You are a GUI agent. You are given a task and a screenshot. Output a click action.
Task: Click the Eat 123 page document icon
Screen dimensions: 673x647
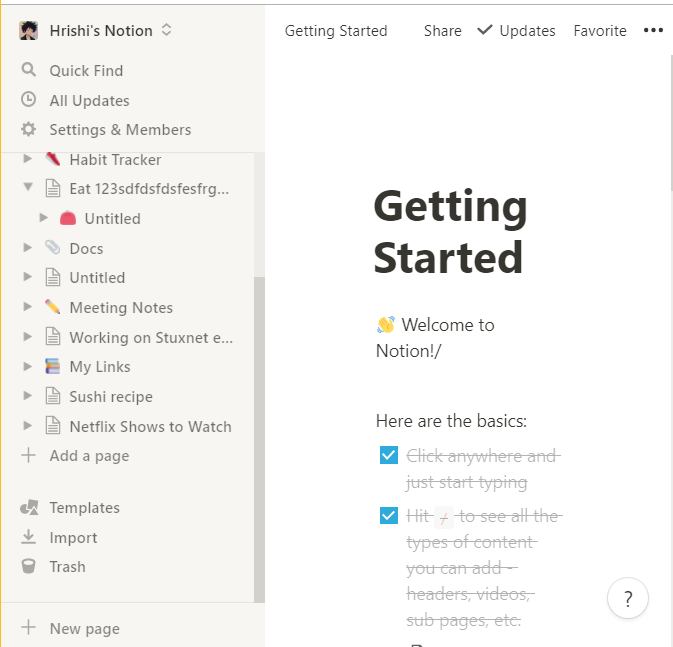(53, 188)
